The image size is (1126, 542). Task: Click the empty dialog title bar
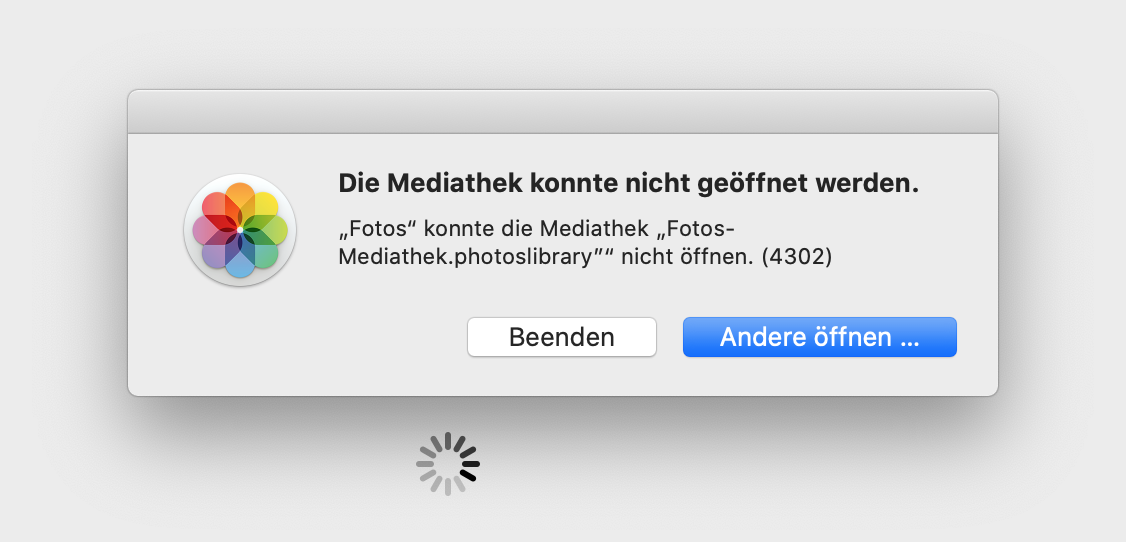(562, 112)
